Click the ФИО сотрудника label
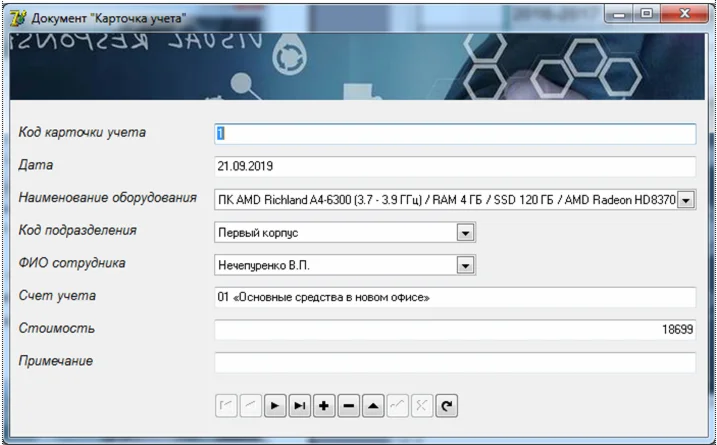This screenshot has width=717, height=445. click(x=72, y=263)
